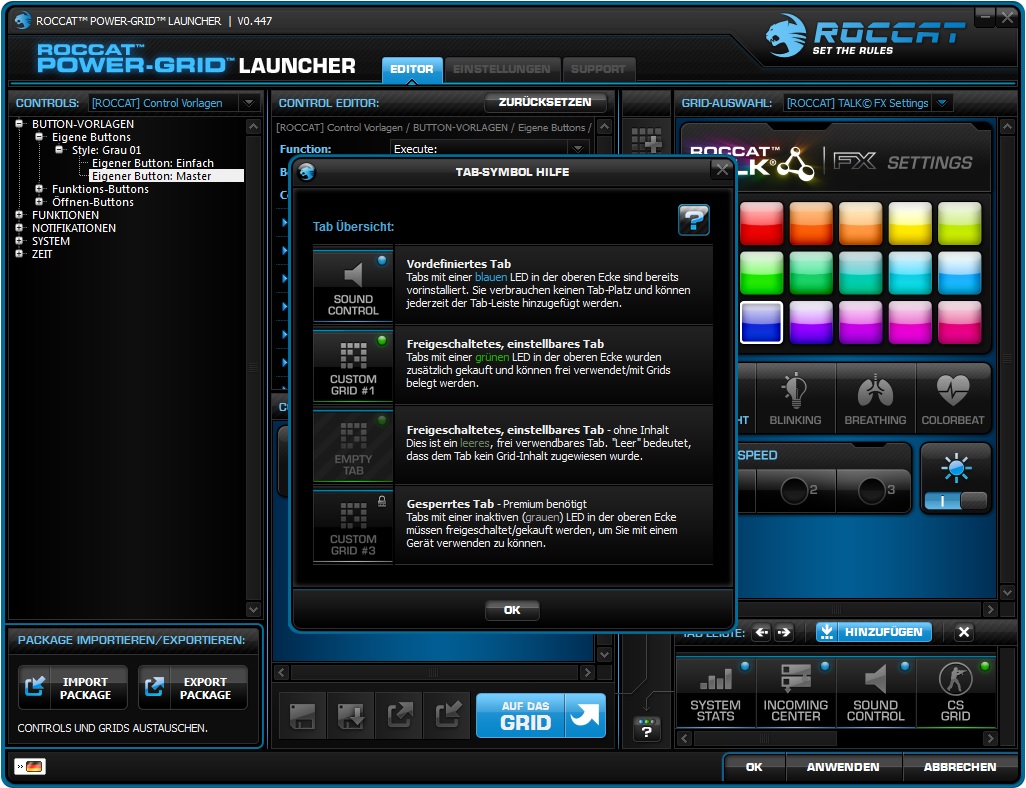The width and height of the screenshot is (1026, 788).
Task: Click the German flag language icon
Action: pos(30,766)
